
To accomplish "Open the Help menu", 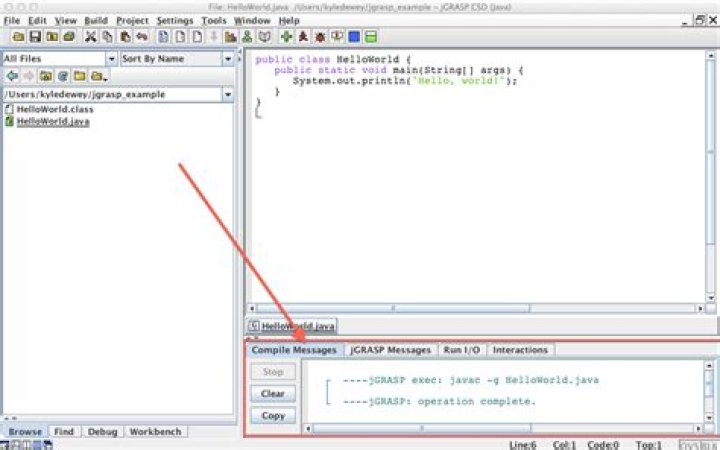I will (x=289, y=21).
